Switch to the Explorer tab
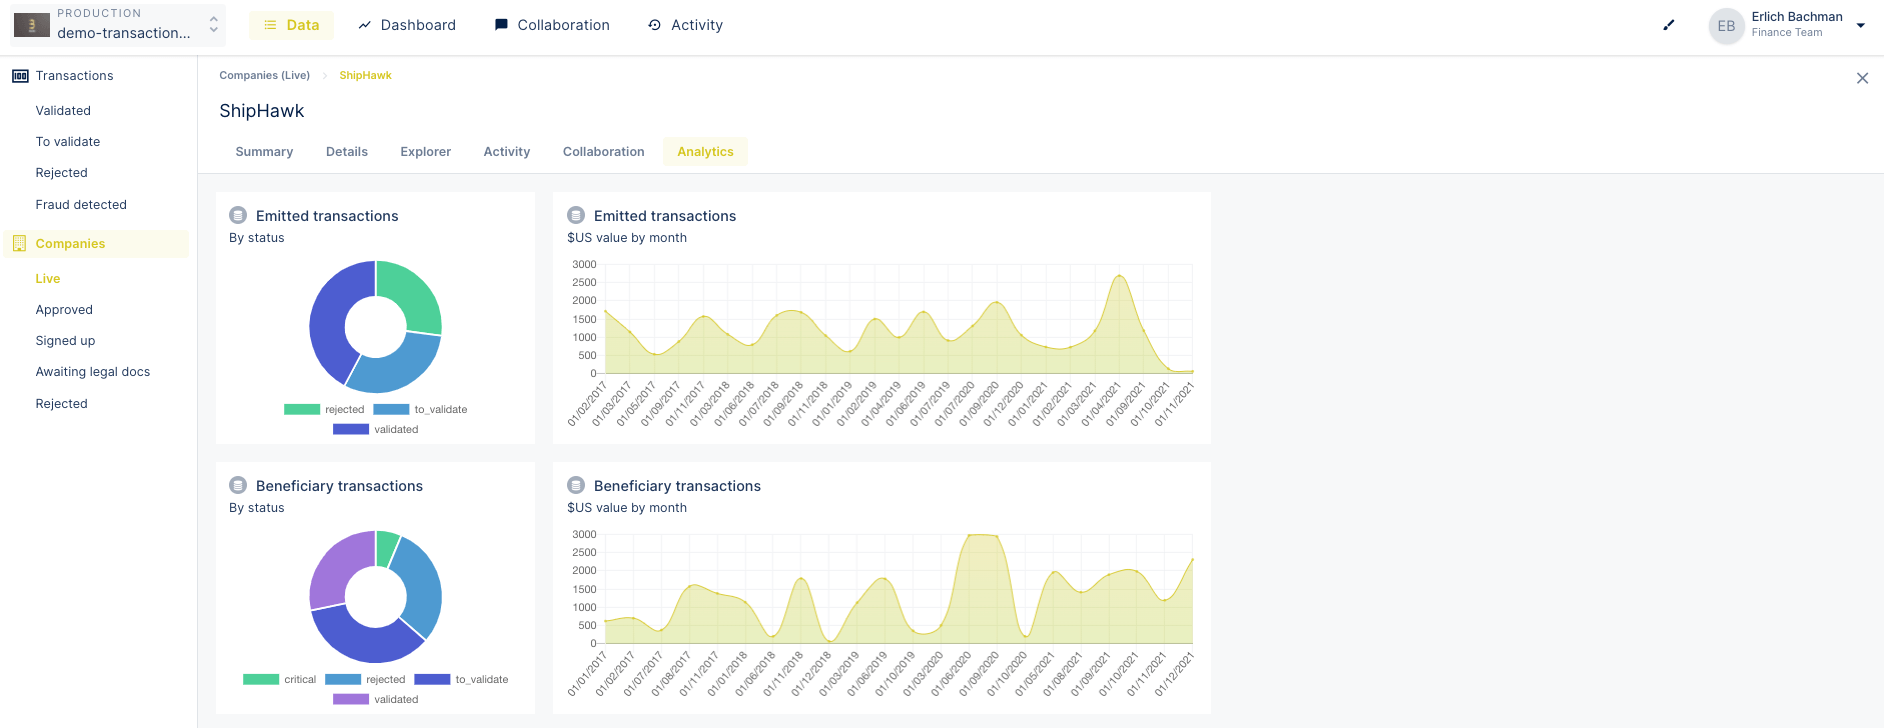 click(x=425, y=152)
